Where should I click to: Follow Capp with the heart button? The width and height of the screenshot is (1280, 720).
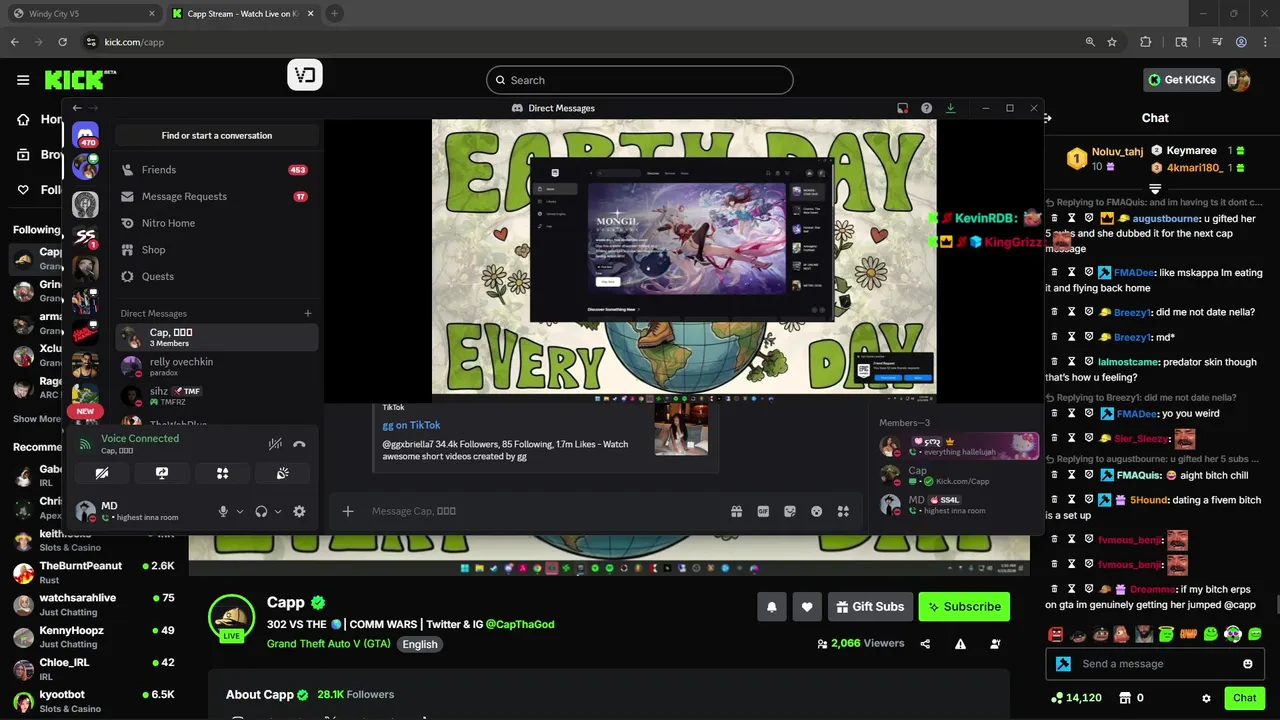[807, 606]
